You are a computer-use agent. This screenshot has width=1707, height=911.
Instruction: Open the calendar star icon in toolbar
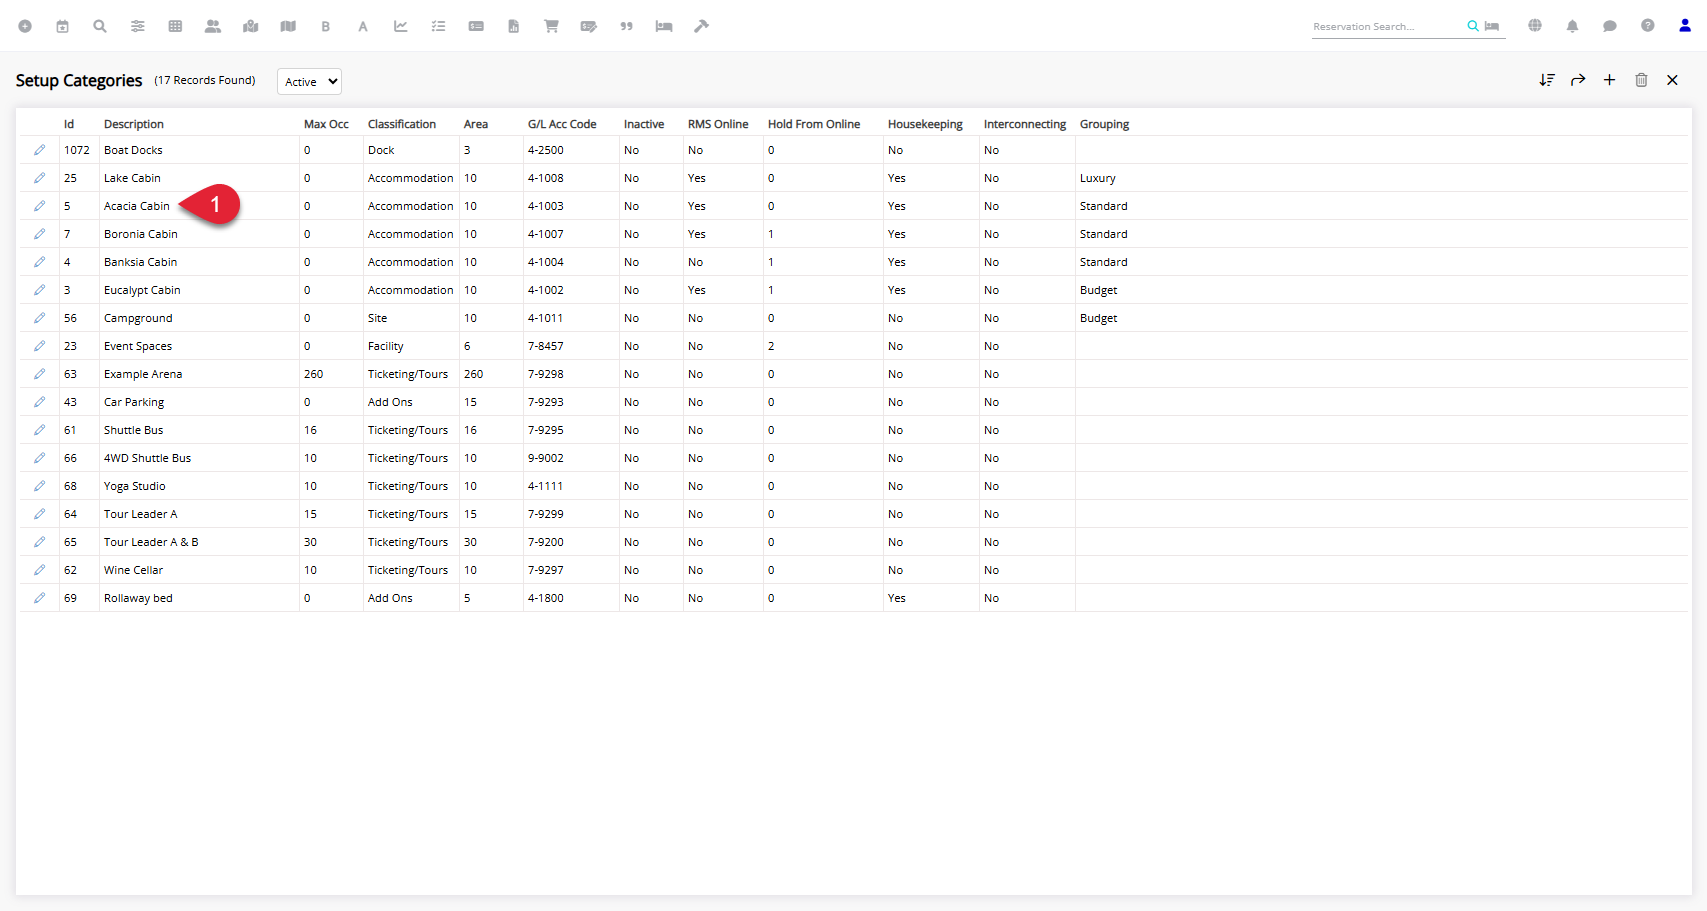62,26
